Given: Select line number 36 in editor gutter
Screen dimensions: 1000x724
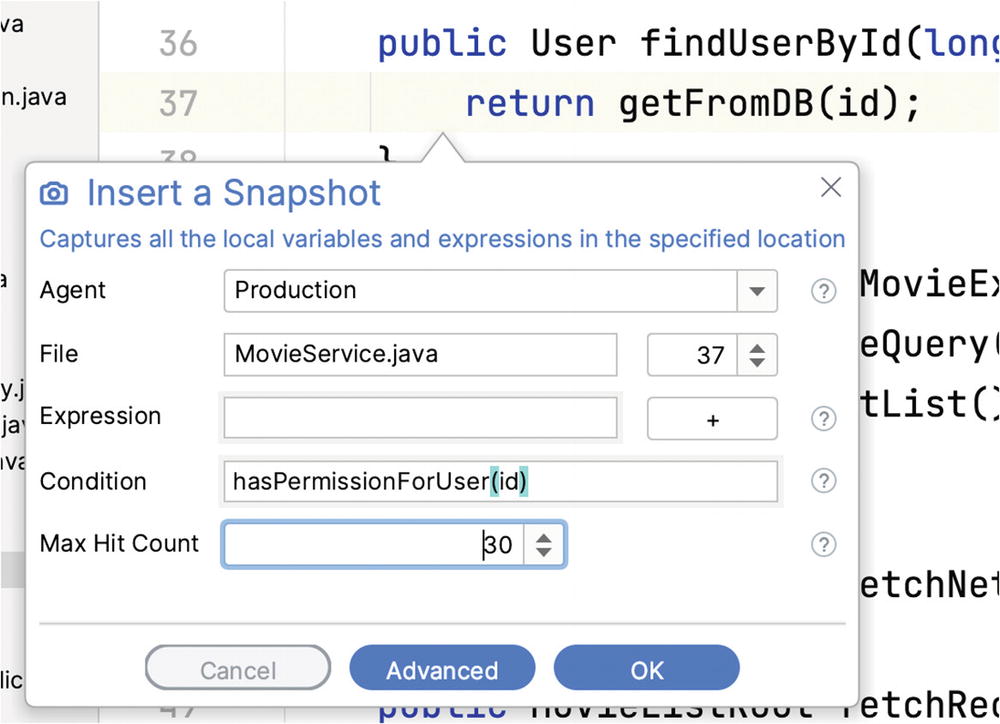Looking at the screenshot, I should [178, 43].
